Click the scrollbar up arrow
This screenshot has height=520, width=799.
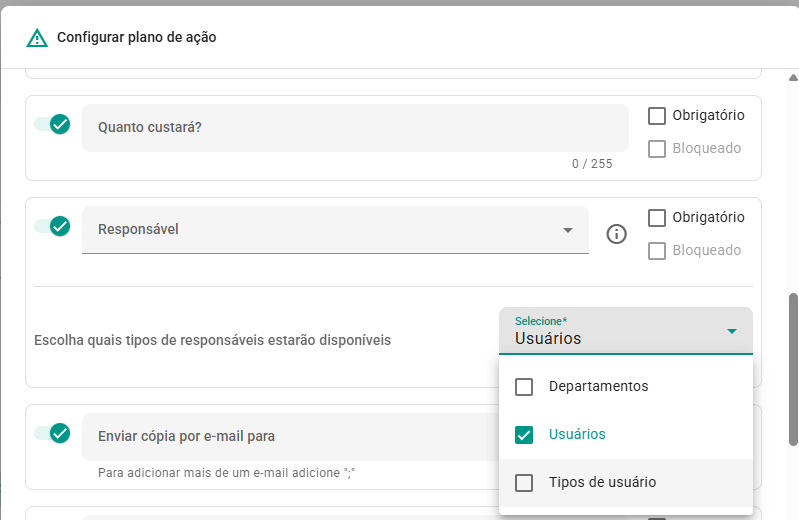click(x=793, y=77)
